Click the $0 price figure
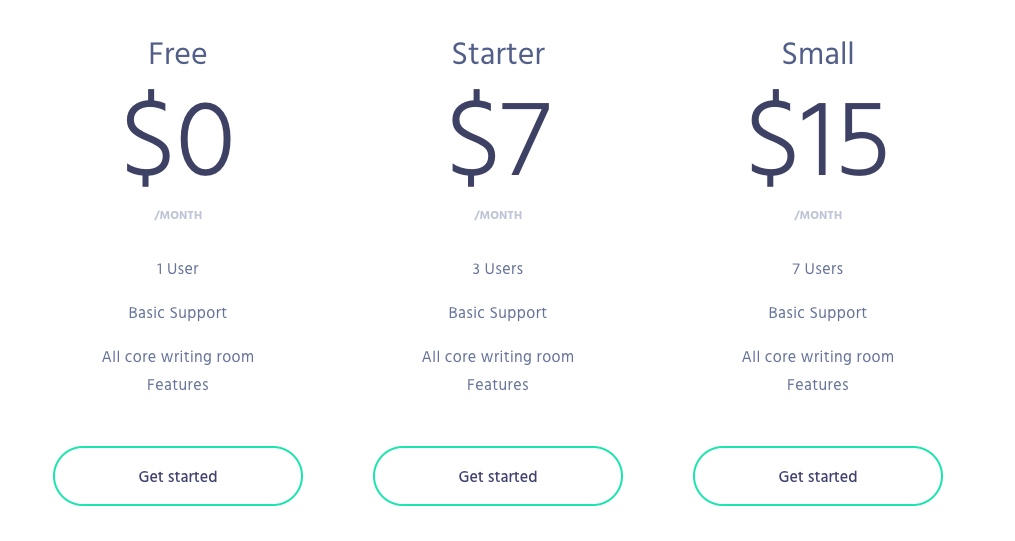This screenshot has height=541, width=1015. pos(177,138)
